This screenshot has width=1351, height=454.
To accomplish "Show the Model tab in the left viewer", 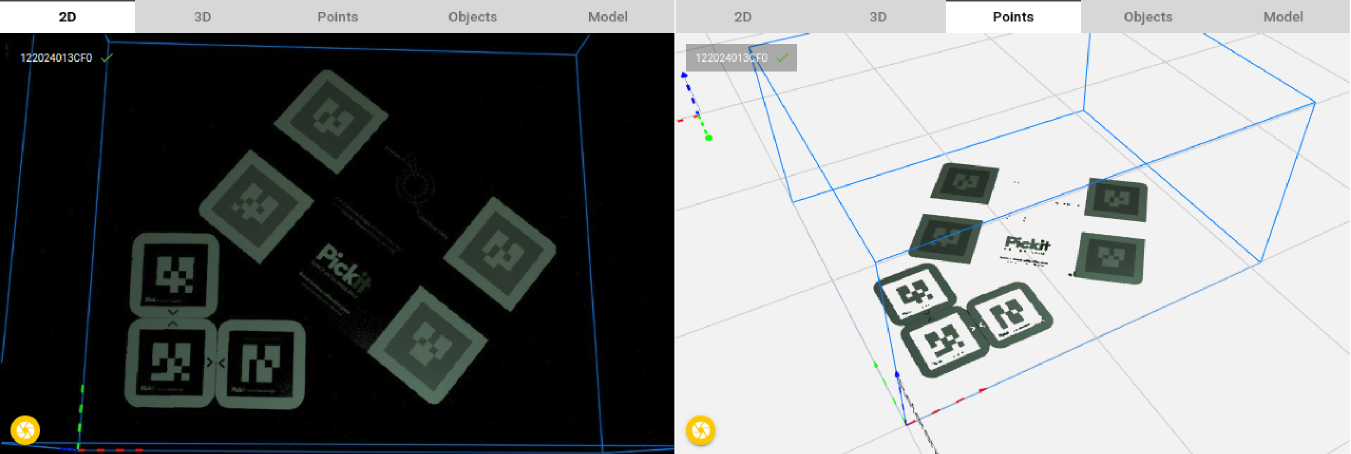I will pyautogui.click(x=607, y=16).
